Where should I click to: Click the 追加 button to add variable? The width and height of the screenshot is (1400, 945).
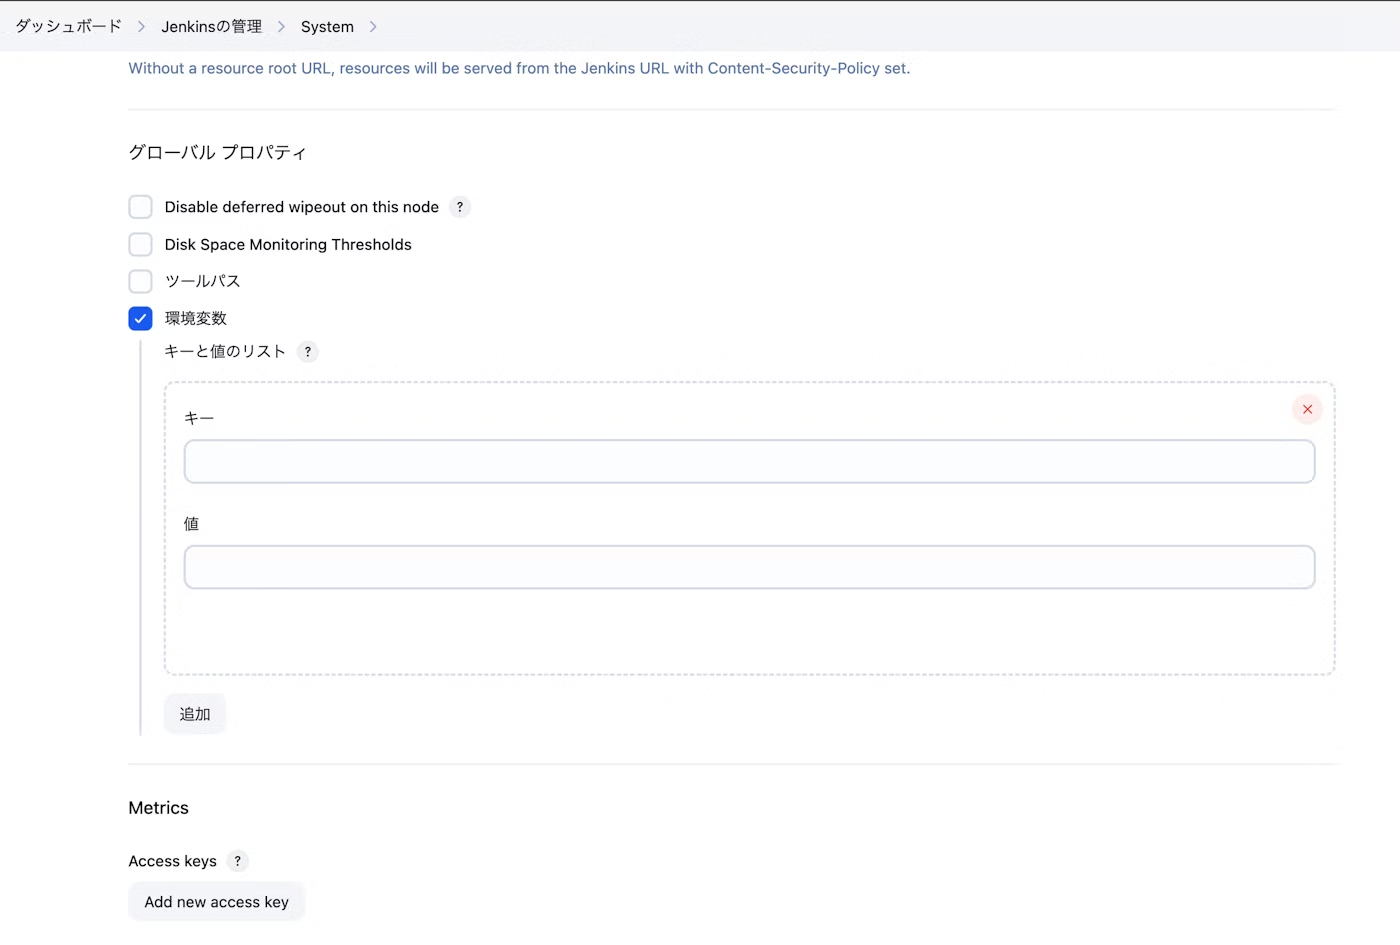point(194,713)
